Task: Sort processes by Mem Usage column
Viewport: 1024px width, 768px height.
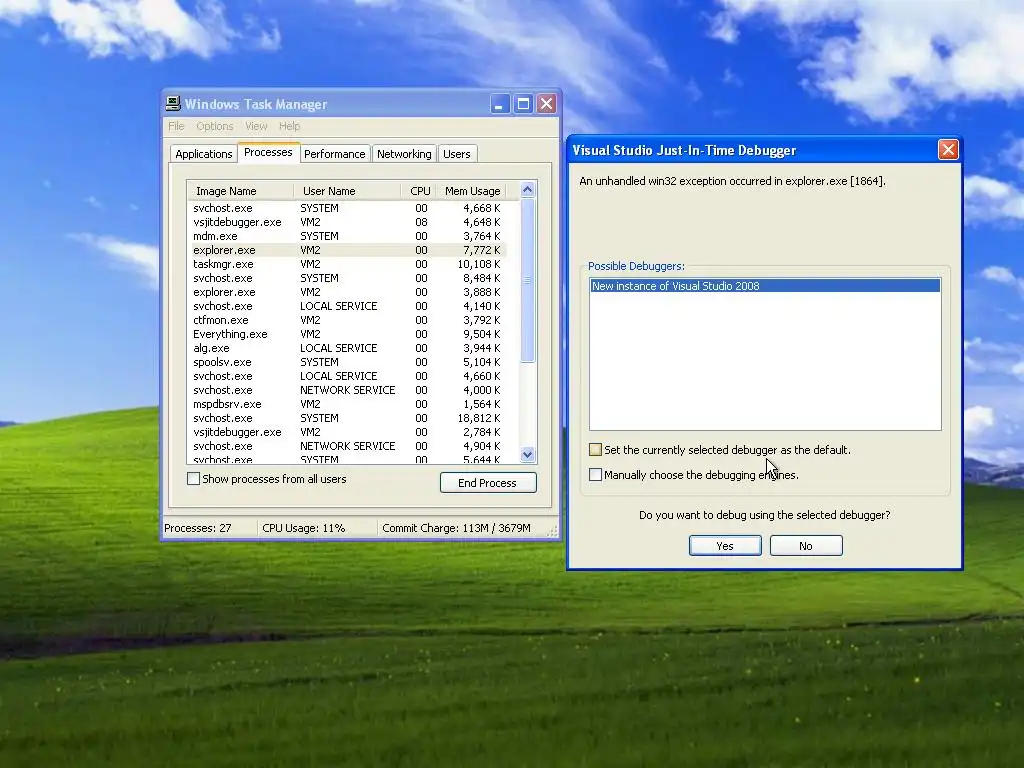Action: (x=471, y=191)
